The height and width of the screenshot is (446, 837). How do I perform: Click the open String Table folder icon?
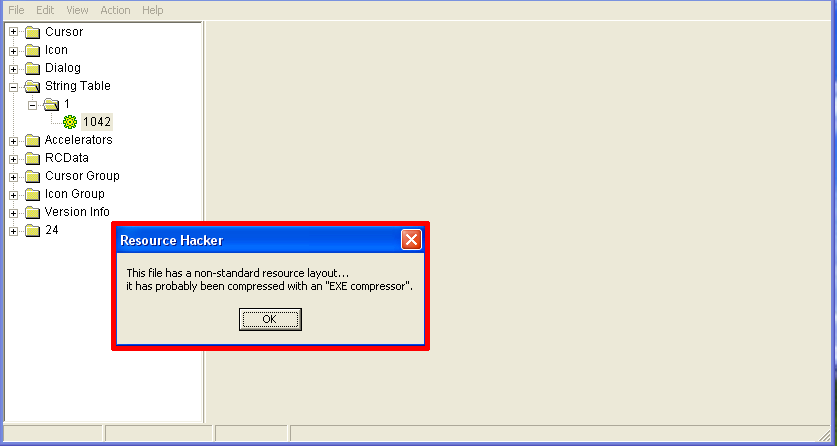click(33, 86)
